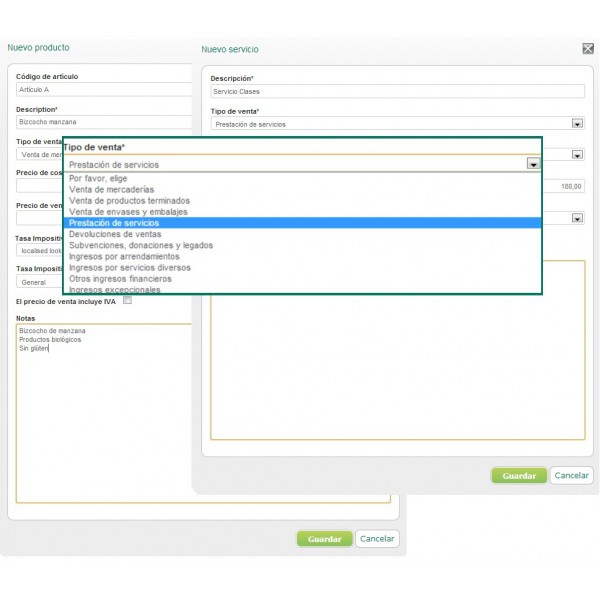The height and width of the screenshot is (600, 600).
Task: Choose 'Ingresos por servicios diversos'
Action: pos(130,268)
